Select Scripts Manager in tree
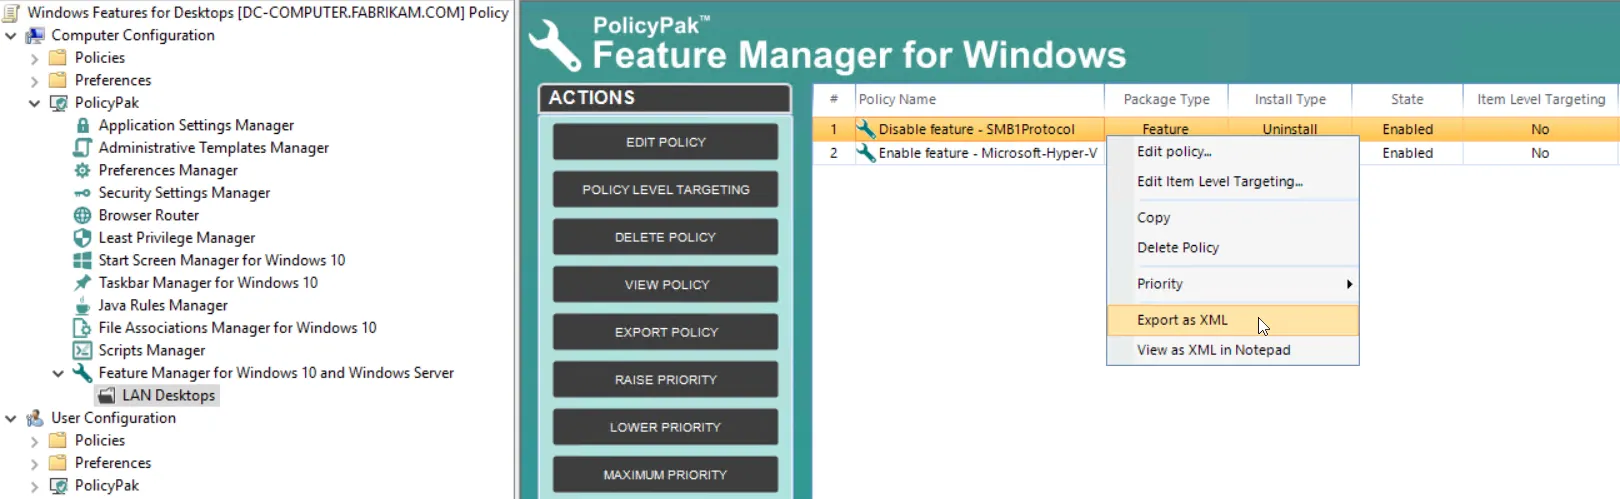Viewport: 1620px width, 499px height. (152, 350)
